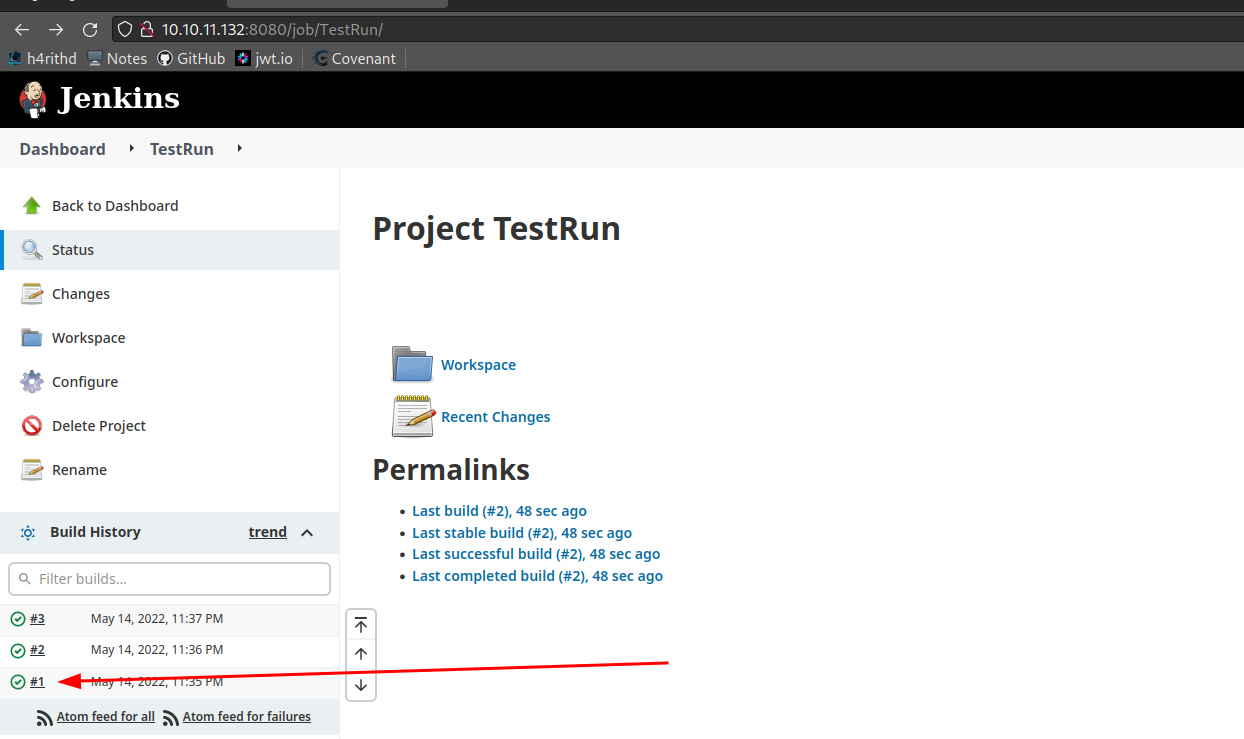Open Last completed build (#2) permalink
The width and height of the screenshot is (1244, 739).
point(537,576)
